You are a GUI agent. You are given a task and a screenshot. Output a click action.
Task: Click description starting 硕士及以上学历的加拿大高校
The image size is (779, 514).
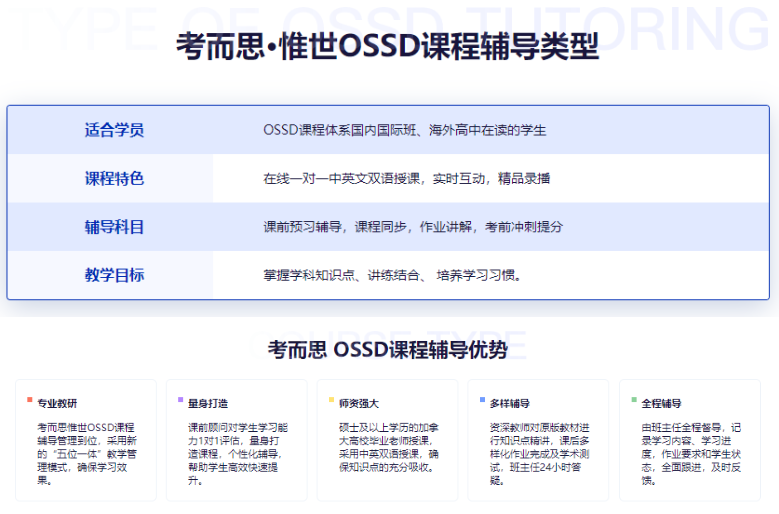click(x=389, y=447)
